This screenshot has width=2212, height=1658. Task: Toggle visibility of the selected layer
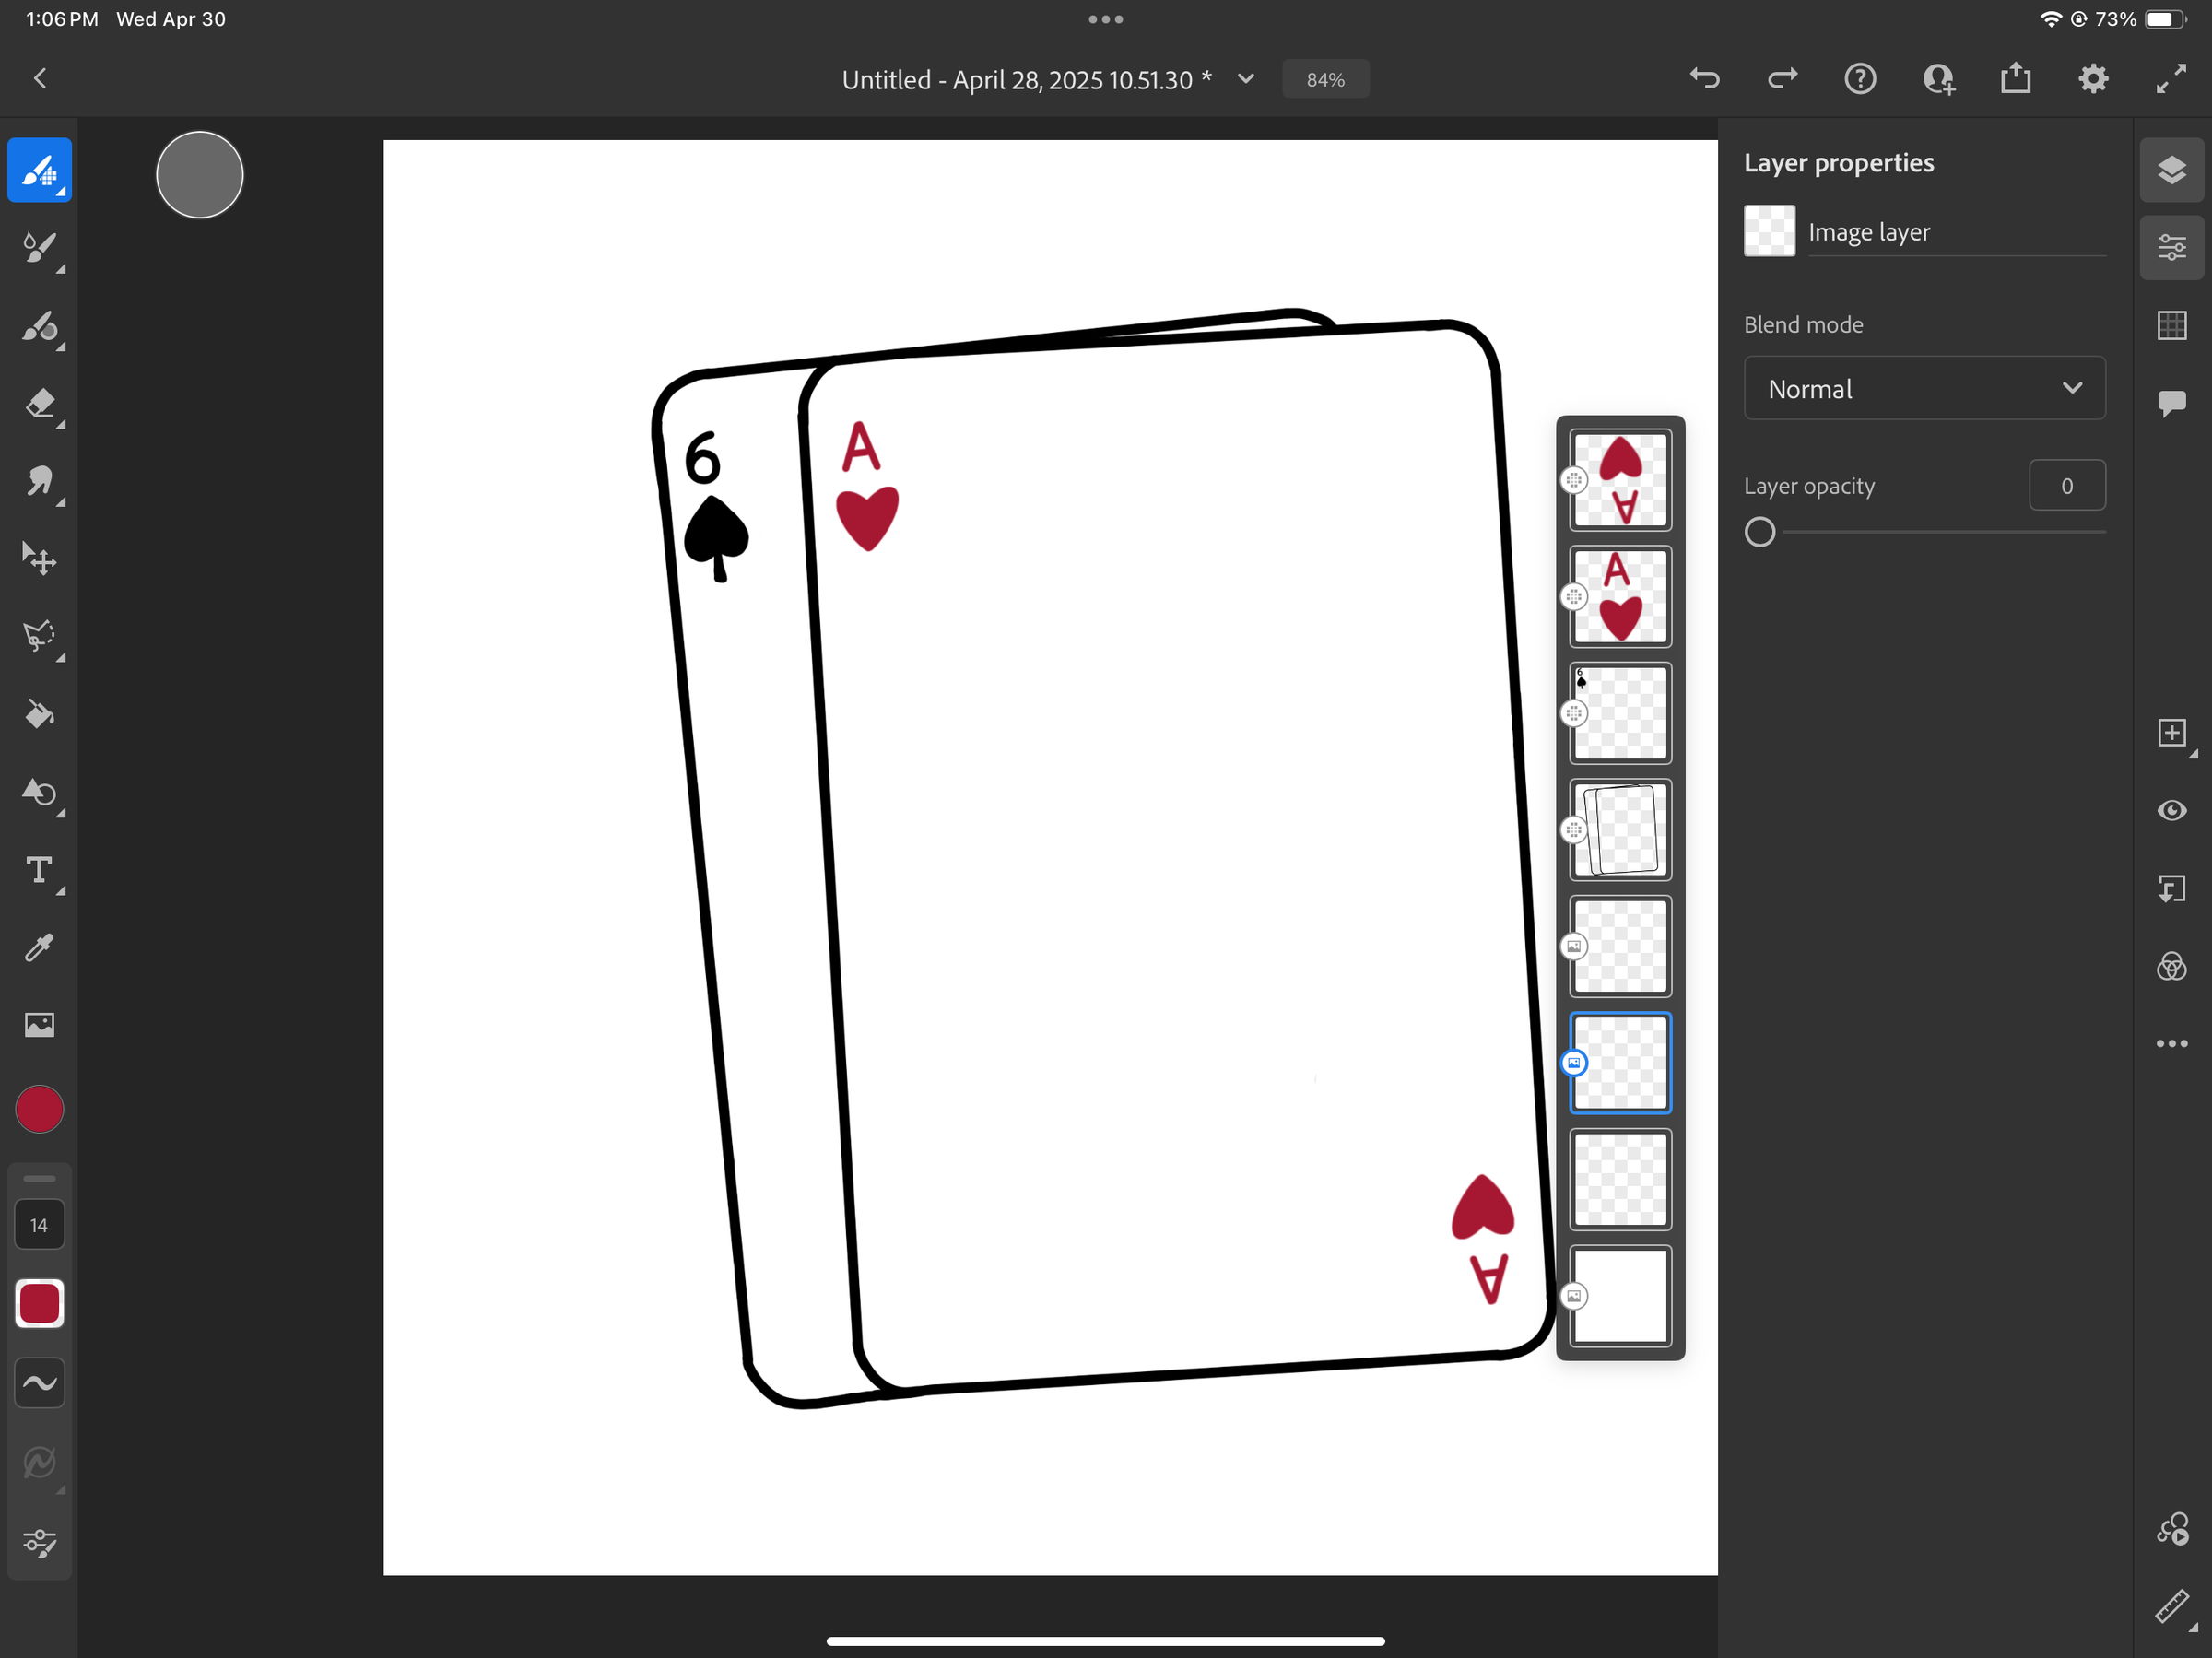[x=2172, y=811]
